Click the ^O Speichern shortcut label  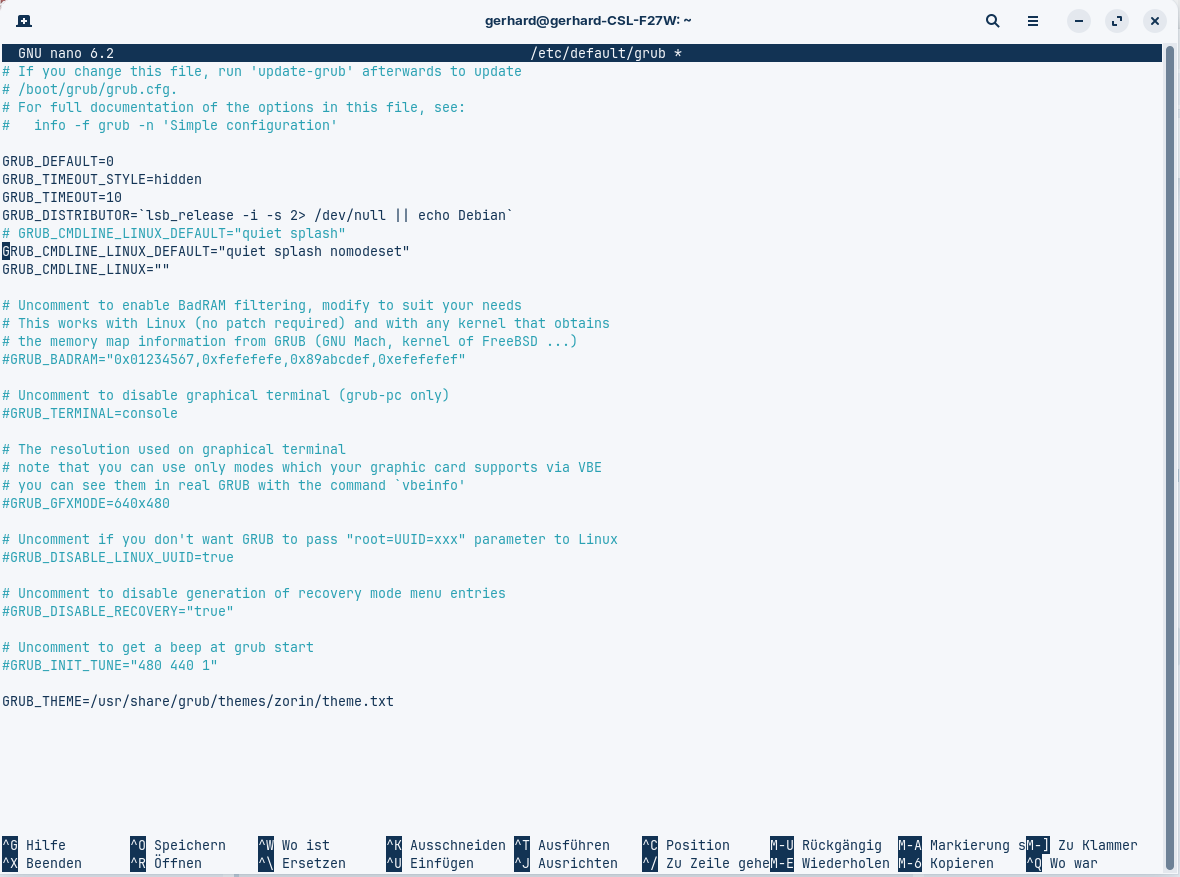(178, 845)
